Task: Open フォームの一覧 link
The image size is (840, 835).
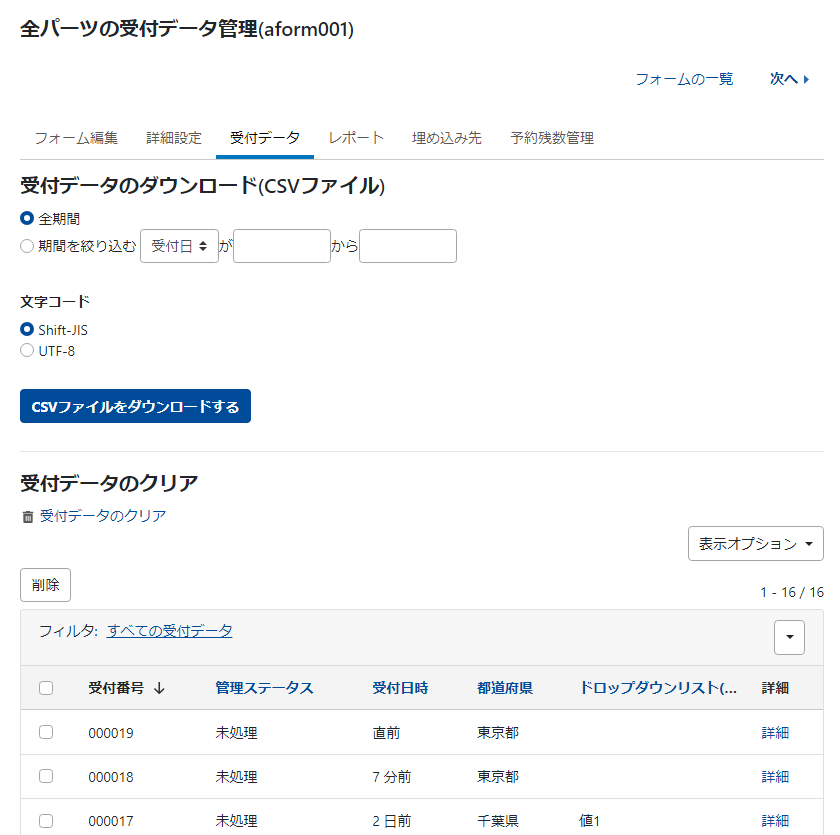Action: pos(684,79)
